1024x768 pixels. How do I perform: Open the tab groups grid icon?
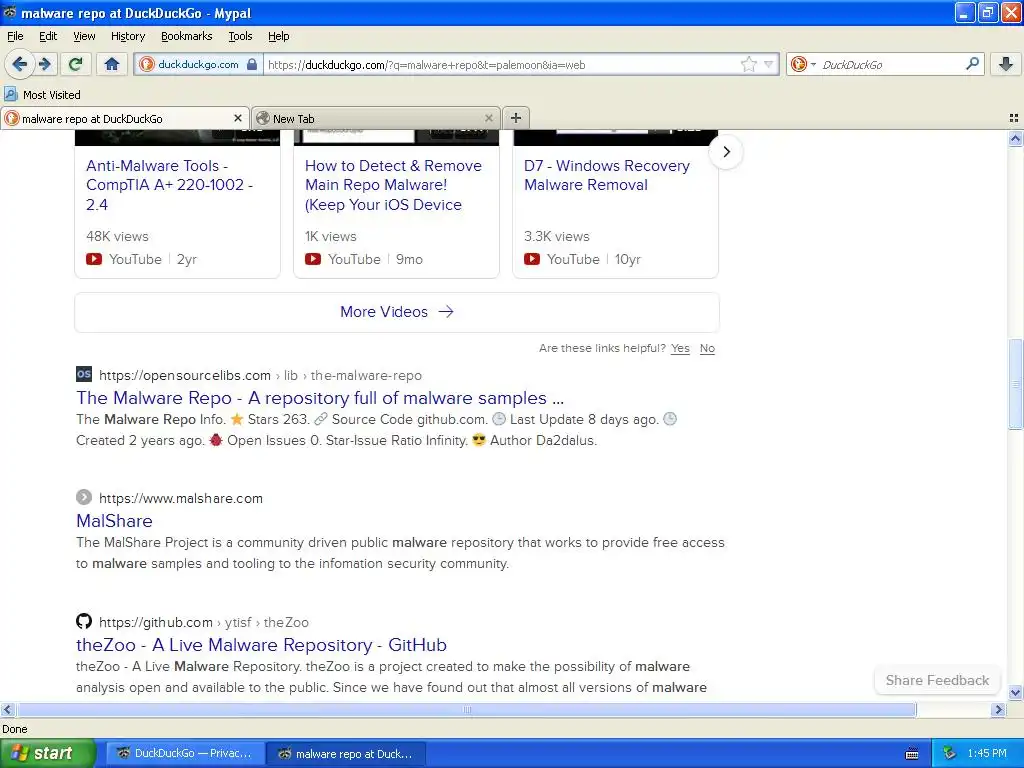pos(1014,118)
